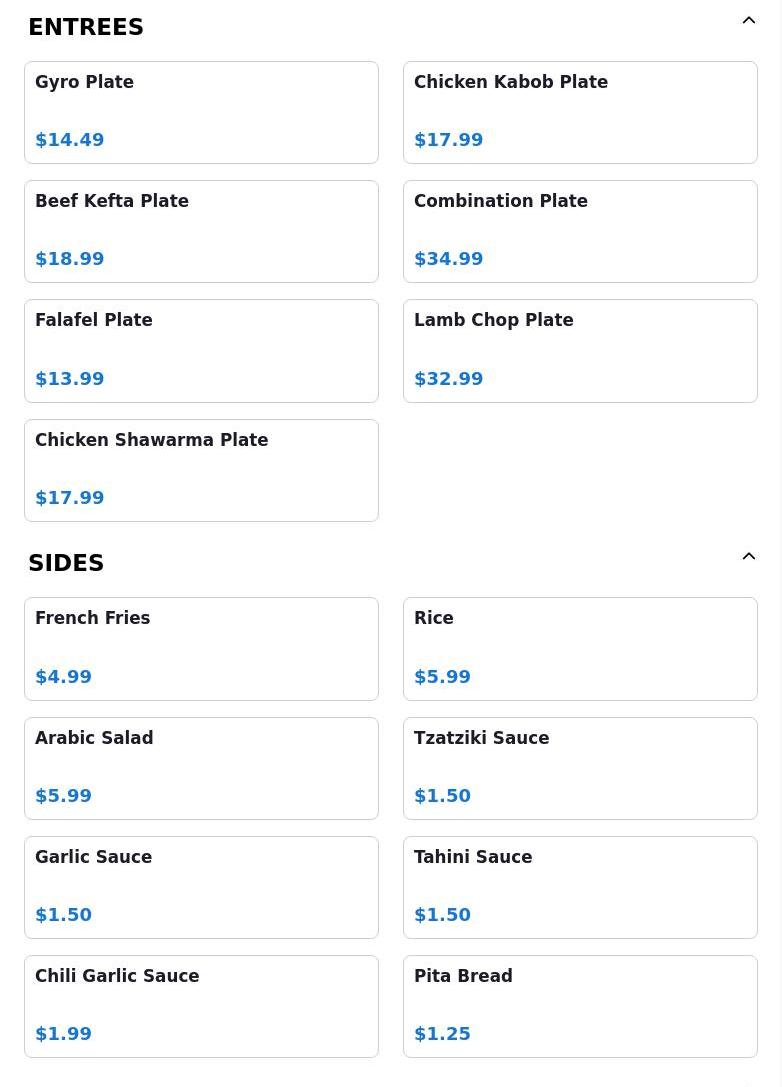Add French Fries side
Screen dimensions: 782x1087
[201, 649]
